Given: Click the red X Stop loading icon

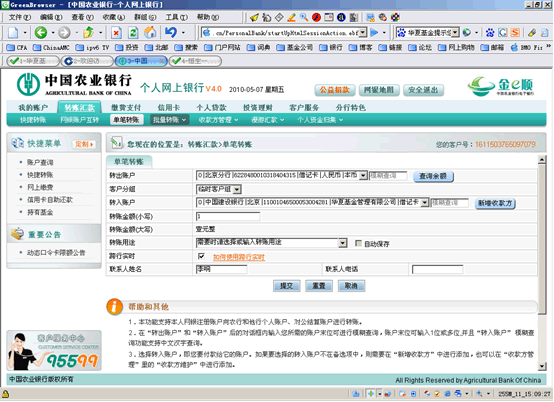Looking at the screenshot, I should point(116,33).
